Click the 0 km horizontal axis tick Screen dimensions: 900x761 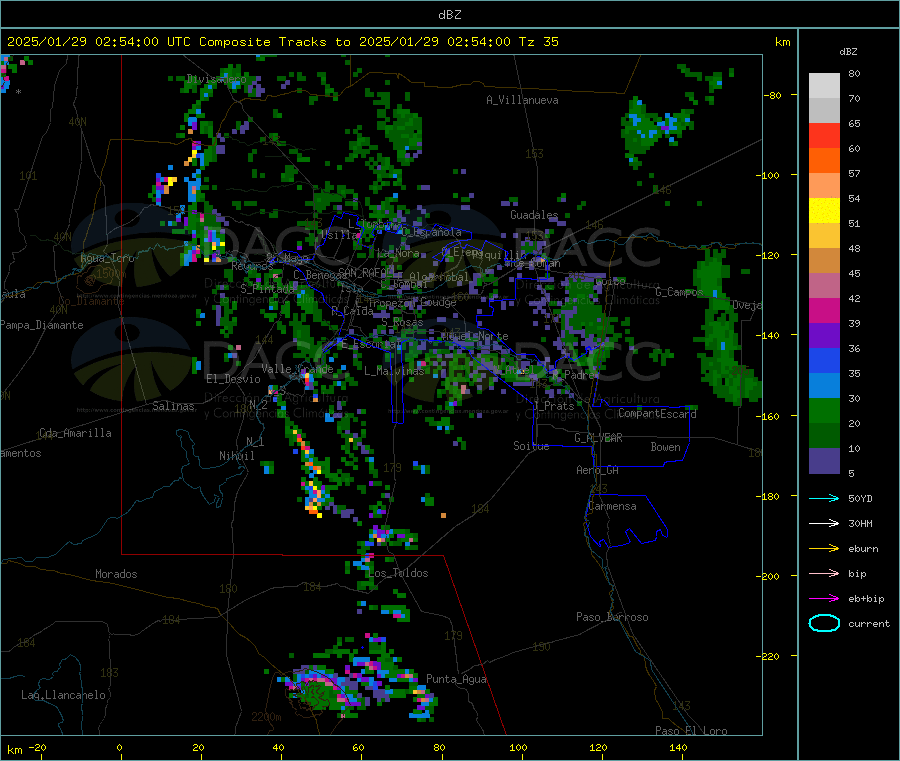pos(119,747)
